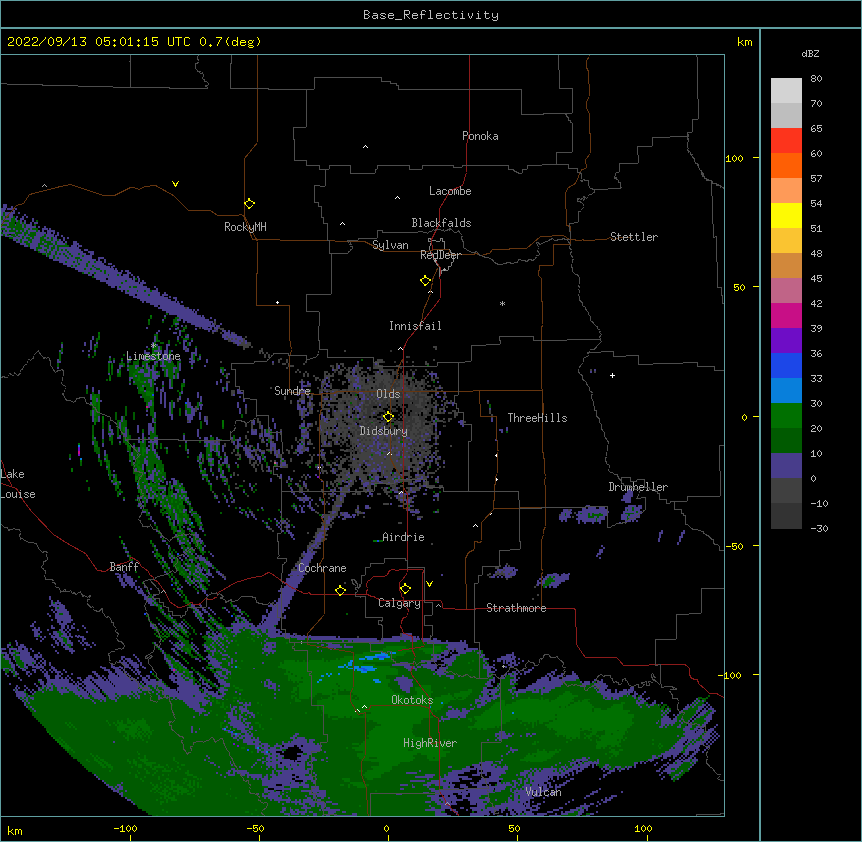Select the light blue swatch above 30 dBZ
The image size is (862, 842).
(786, 391)
